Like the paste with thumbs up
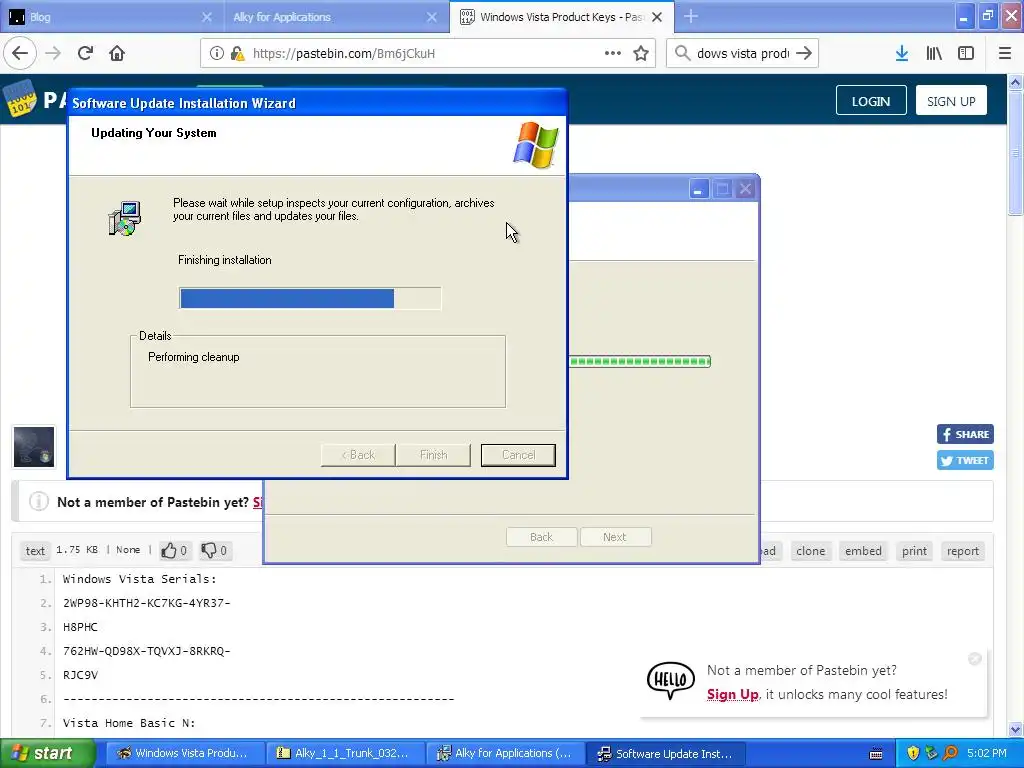The height and width of the screenshot is (768, 1024). point(174,551)
